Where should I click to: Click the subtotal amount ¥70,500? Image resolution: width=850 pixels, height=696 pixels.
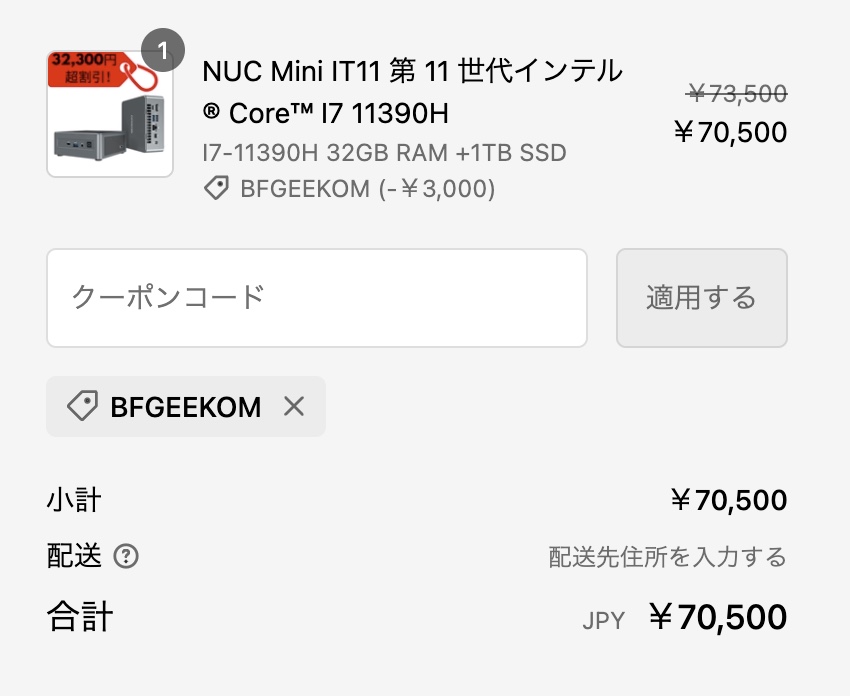tap(729, 500)
